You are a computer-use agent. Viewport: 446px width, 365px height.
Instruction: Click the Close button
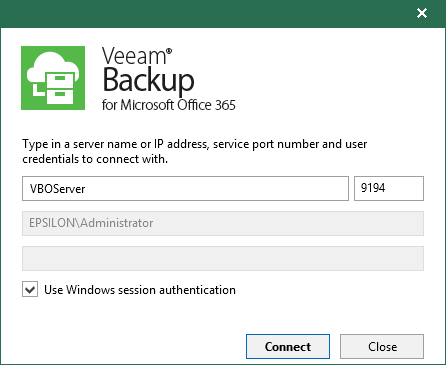click(x=382, y=347)
